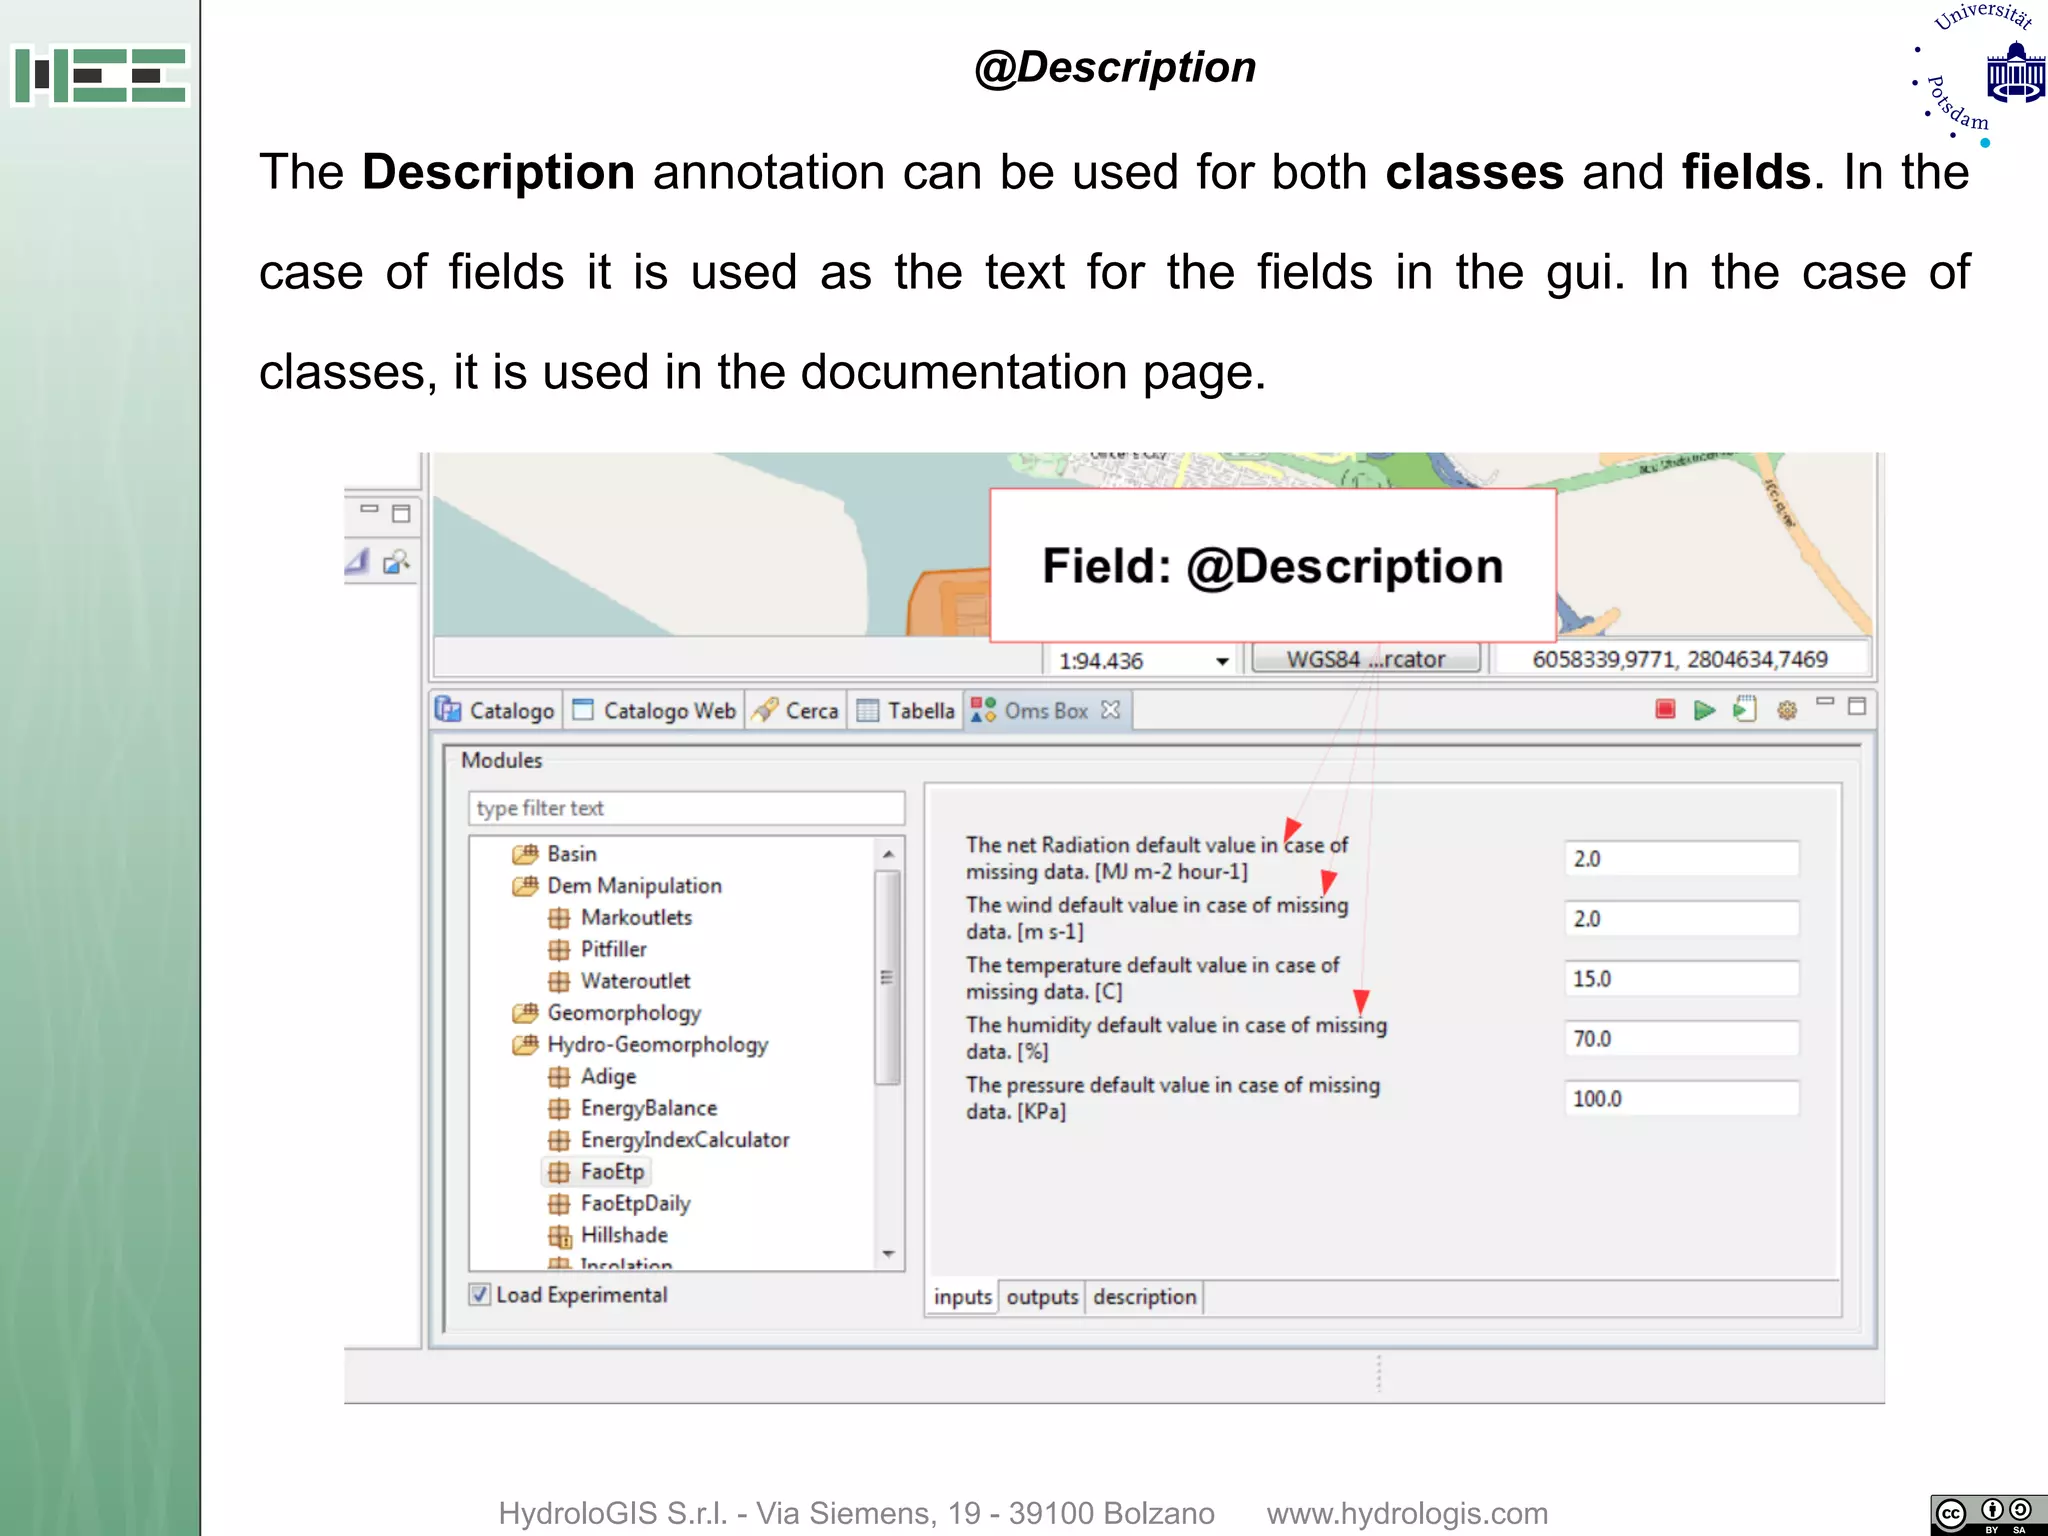Select the Pitfiller module icon

[x=559, y=950]
